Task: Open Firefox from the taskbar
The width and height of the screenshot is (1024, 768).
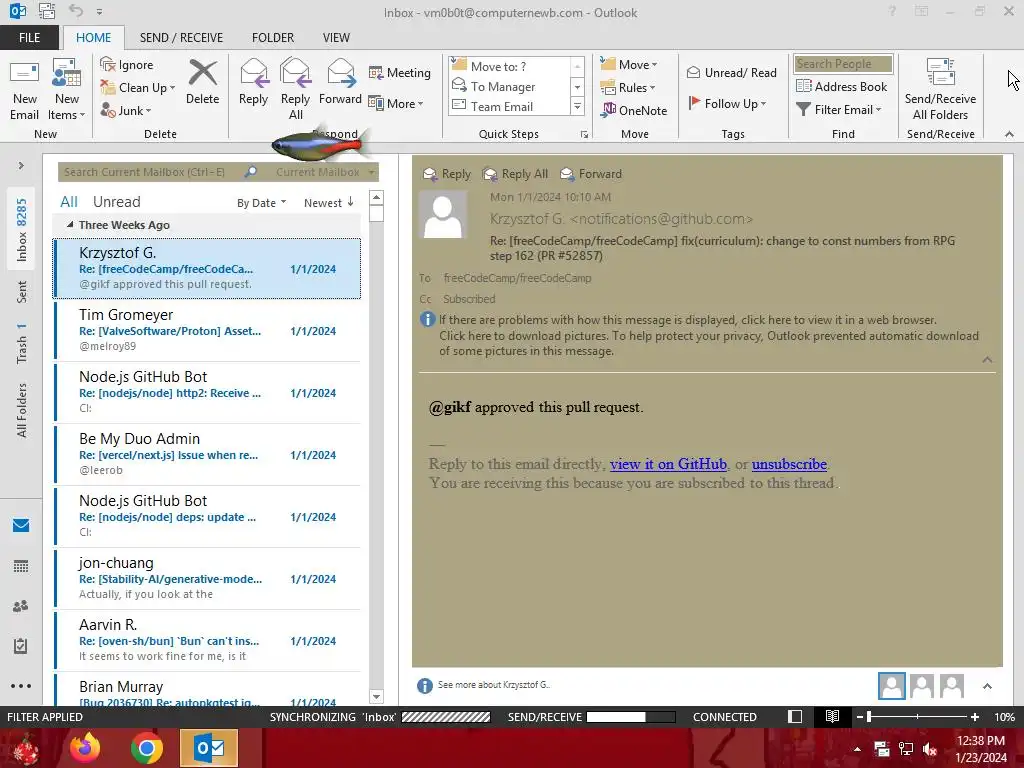Action: click(86, 748)
